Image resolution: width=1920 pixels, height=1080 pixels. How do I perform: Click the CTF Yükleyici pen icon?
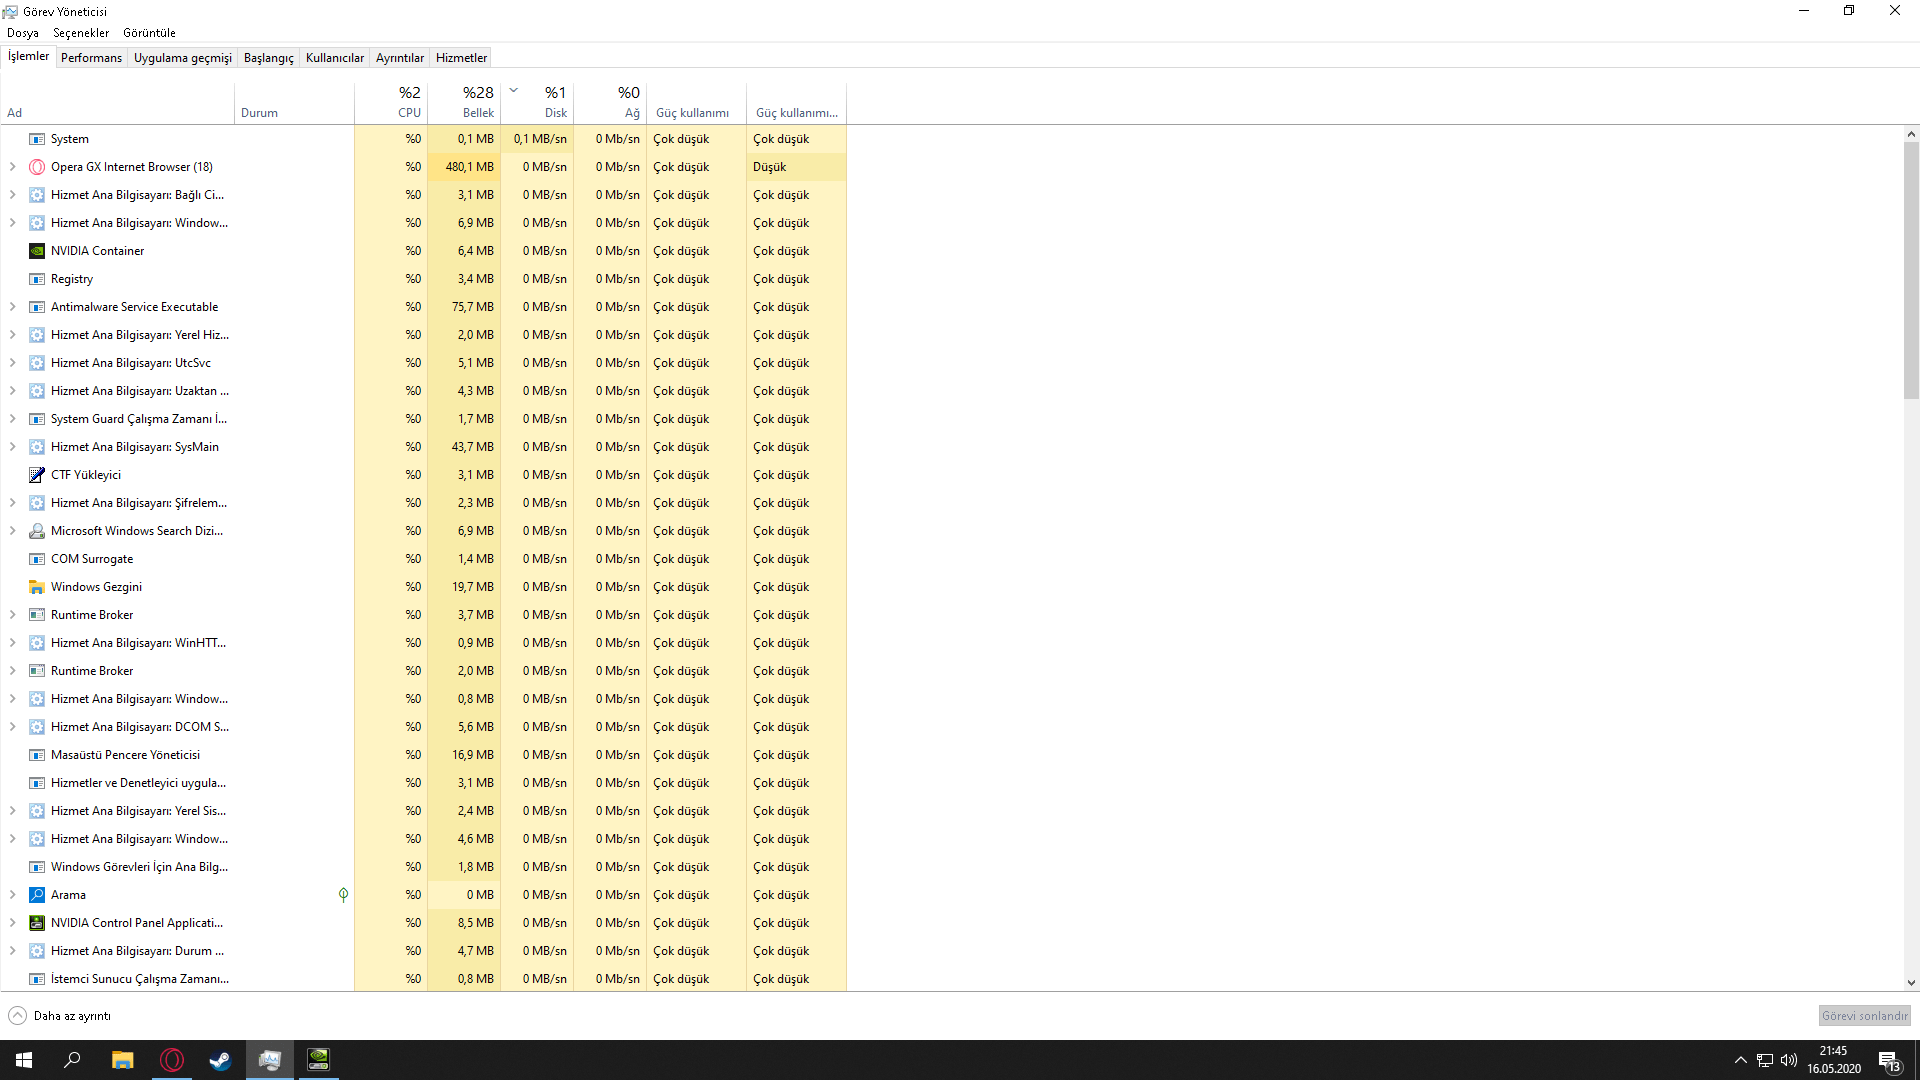click(x=37, y=475)
